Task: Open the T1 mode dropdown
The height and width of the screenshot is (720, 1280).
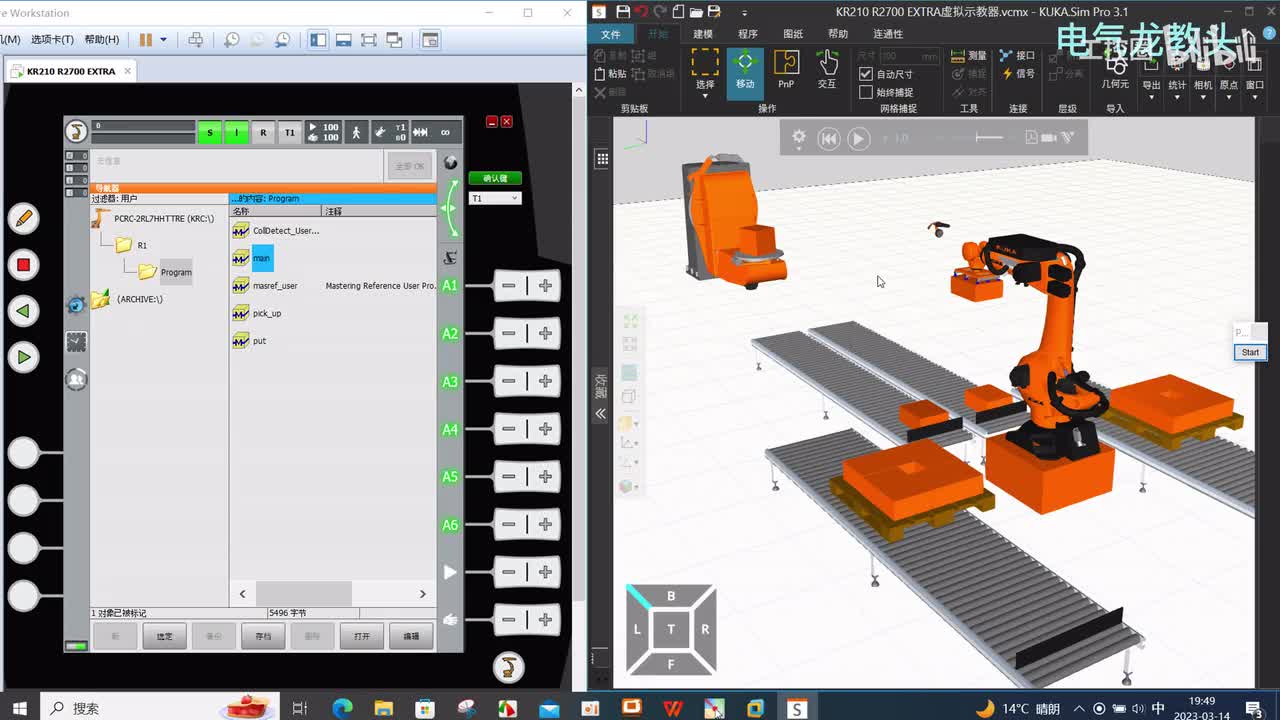Action: 495,198
